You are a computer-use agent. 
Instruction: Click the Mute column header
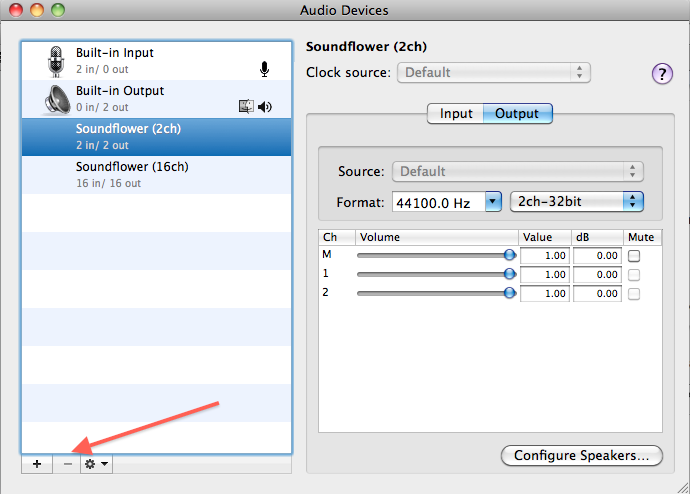coord(642,237)
